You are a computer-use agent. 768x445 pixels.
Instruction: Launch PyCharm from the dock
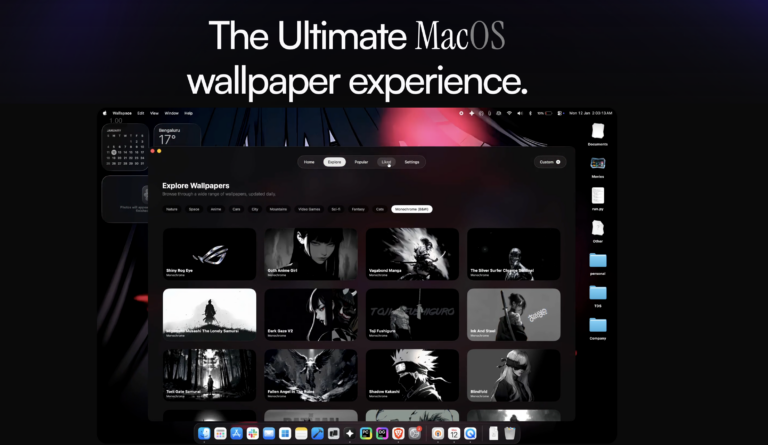pyautogui.click(x=366, y=433)
